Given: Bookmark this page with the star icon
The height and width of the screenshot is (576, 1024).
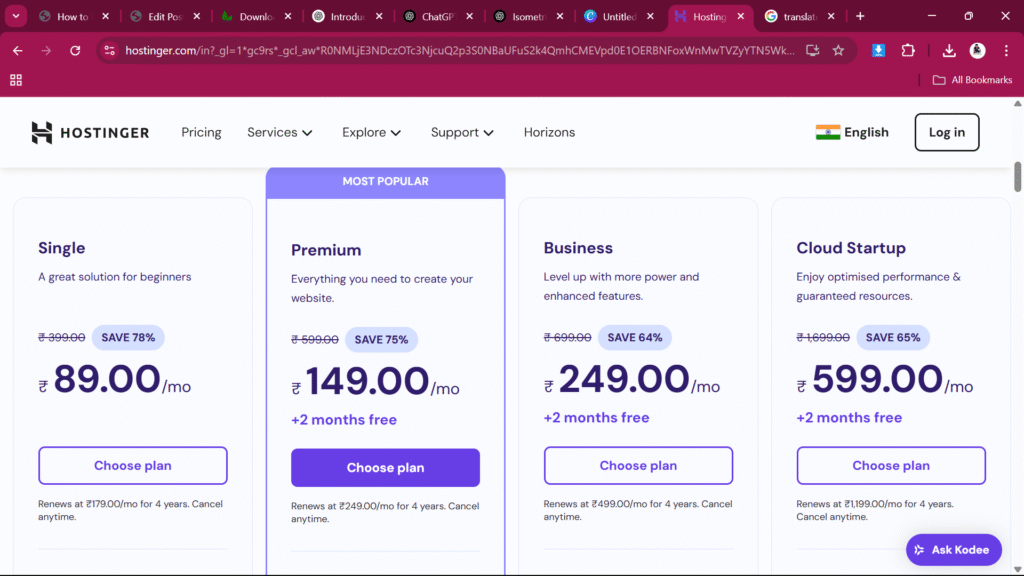Looking at the screenshot, I should pos(838,50).
